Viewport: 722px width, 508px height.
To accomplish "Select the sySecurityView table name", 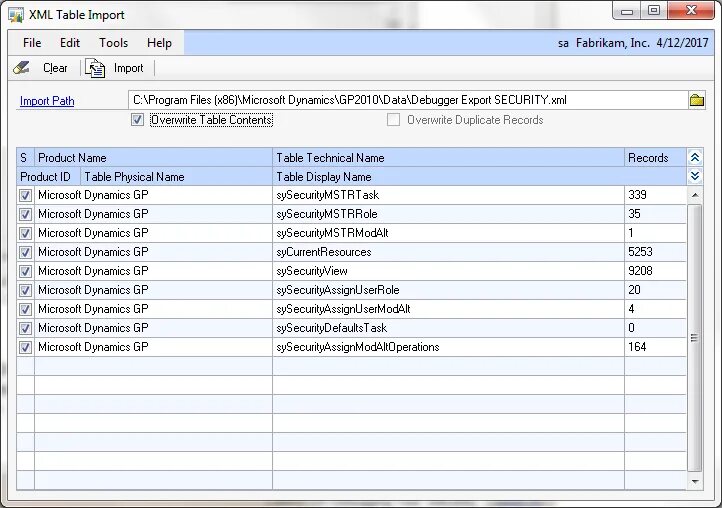I will (312, 271).
